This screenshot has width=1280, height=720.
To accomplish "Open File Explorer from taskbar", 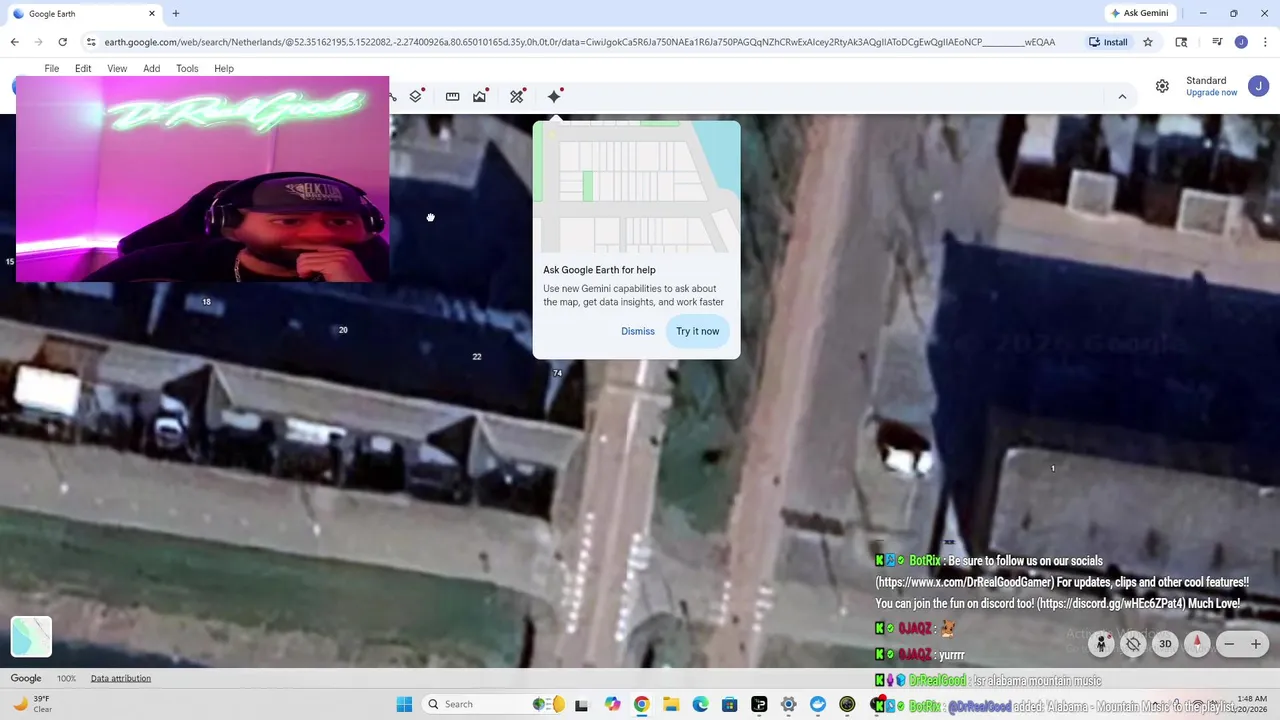I will point(671,704).
